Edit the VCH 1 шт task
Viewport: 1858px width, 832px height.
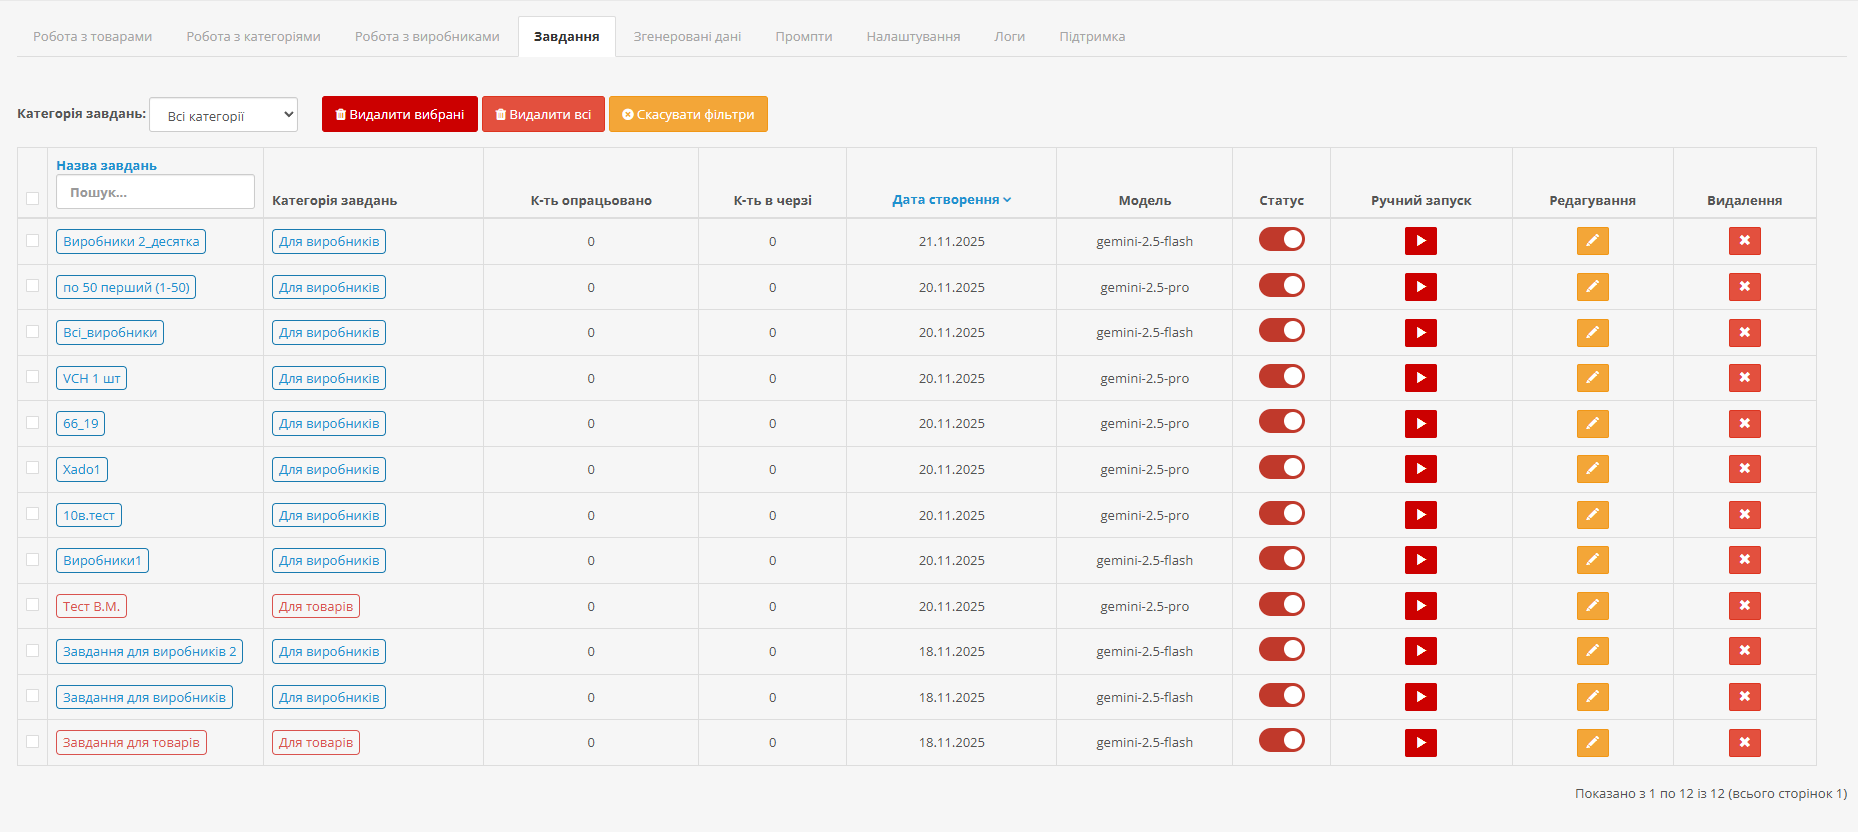1592,378
